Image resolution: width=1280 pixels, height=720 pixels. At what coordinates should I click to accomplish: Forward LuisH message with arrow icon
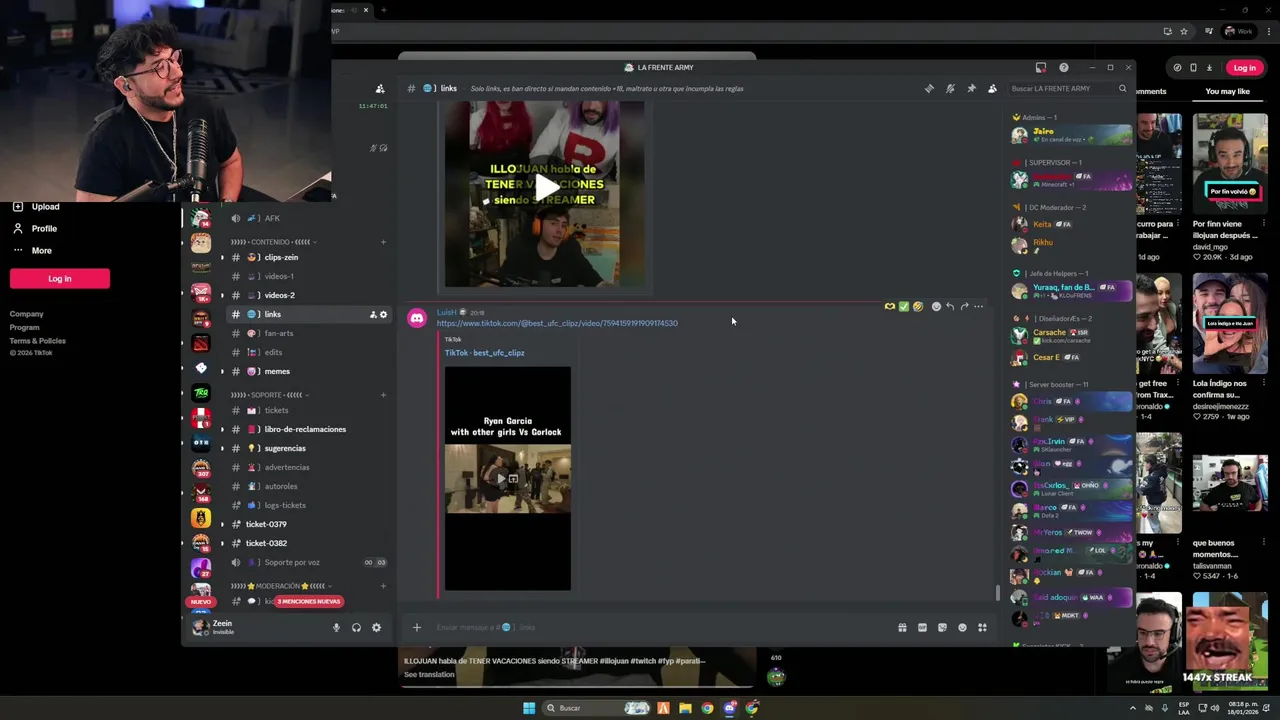pos(964,306)
